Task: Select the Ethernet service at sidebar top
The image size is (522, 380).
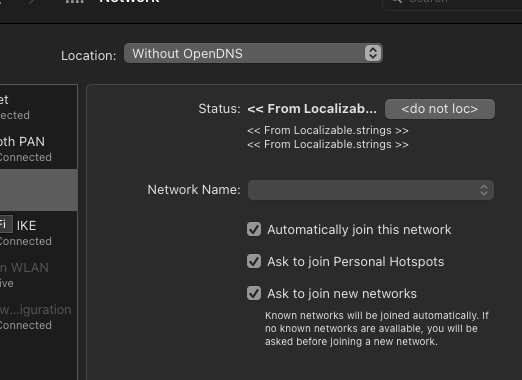Action: point(38,107)
